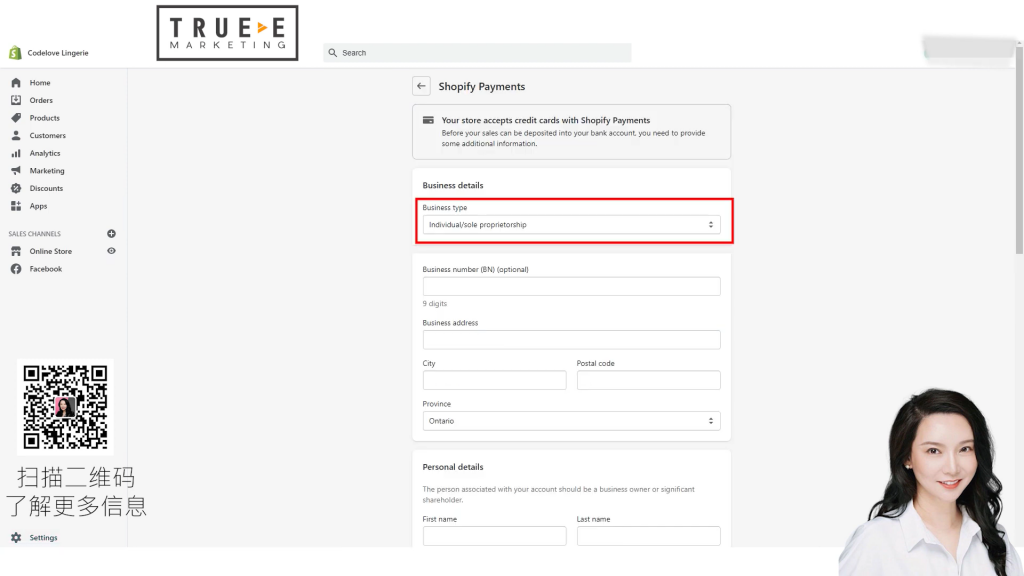Click the QR code image

click(65, 407)
